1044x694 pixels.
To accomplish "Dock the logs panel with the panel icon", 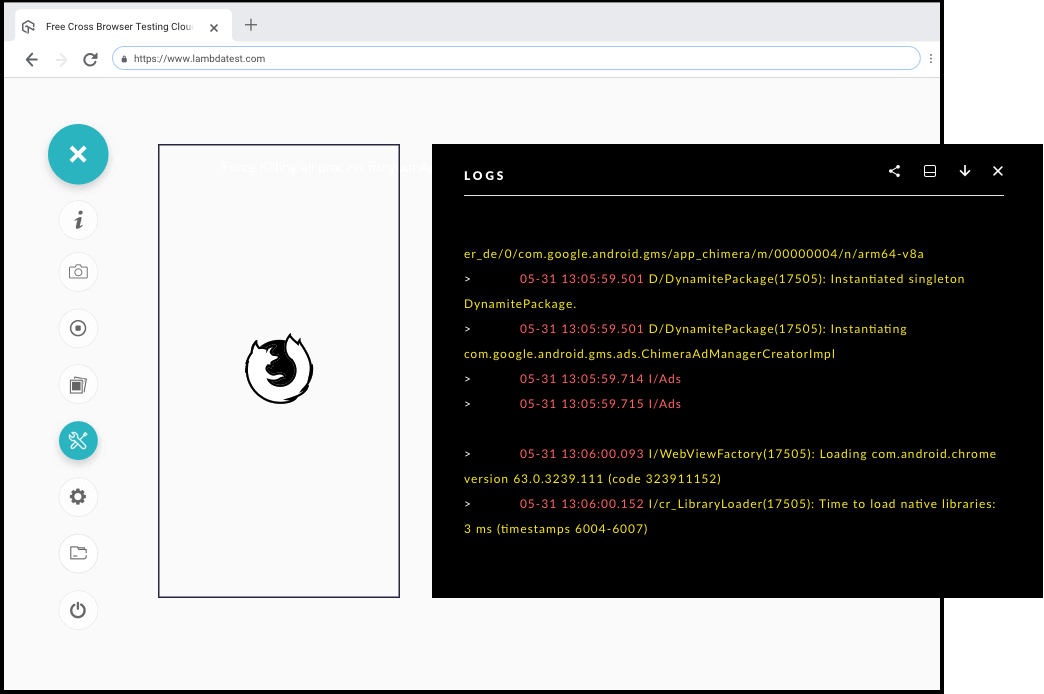I will click(929, 171).
